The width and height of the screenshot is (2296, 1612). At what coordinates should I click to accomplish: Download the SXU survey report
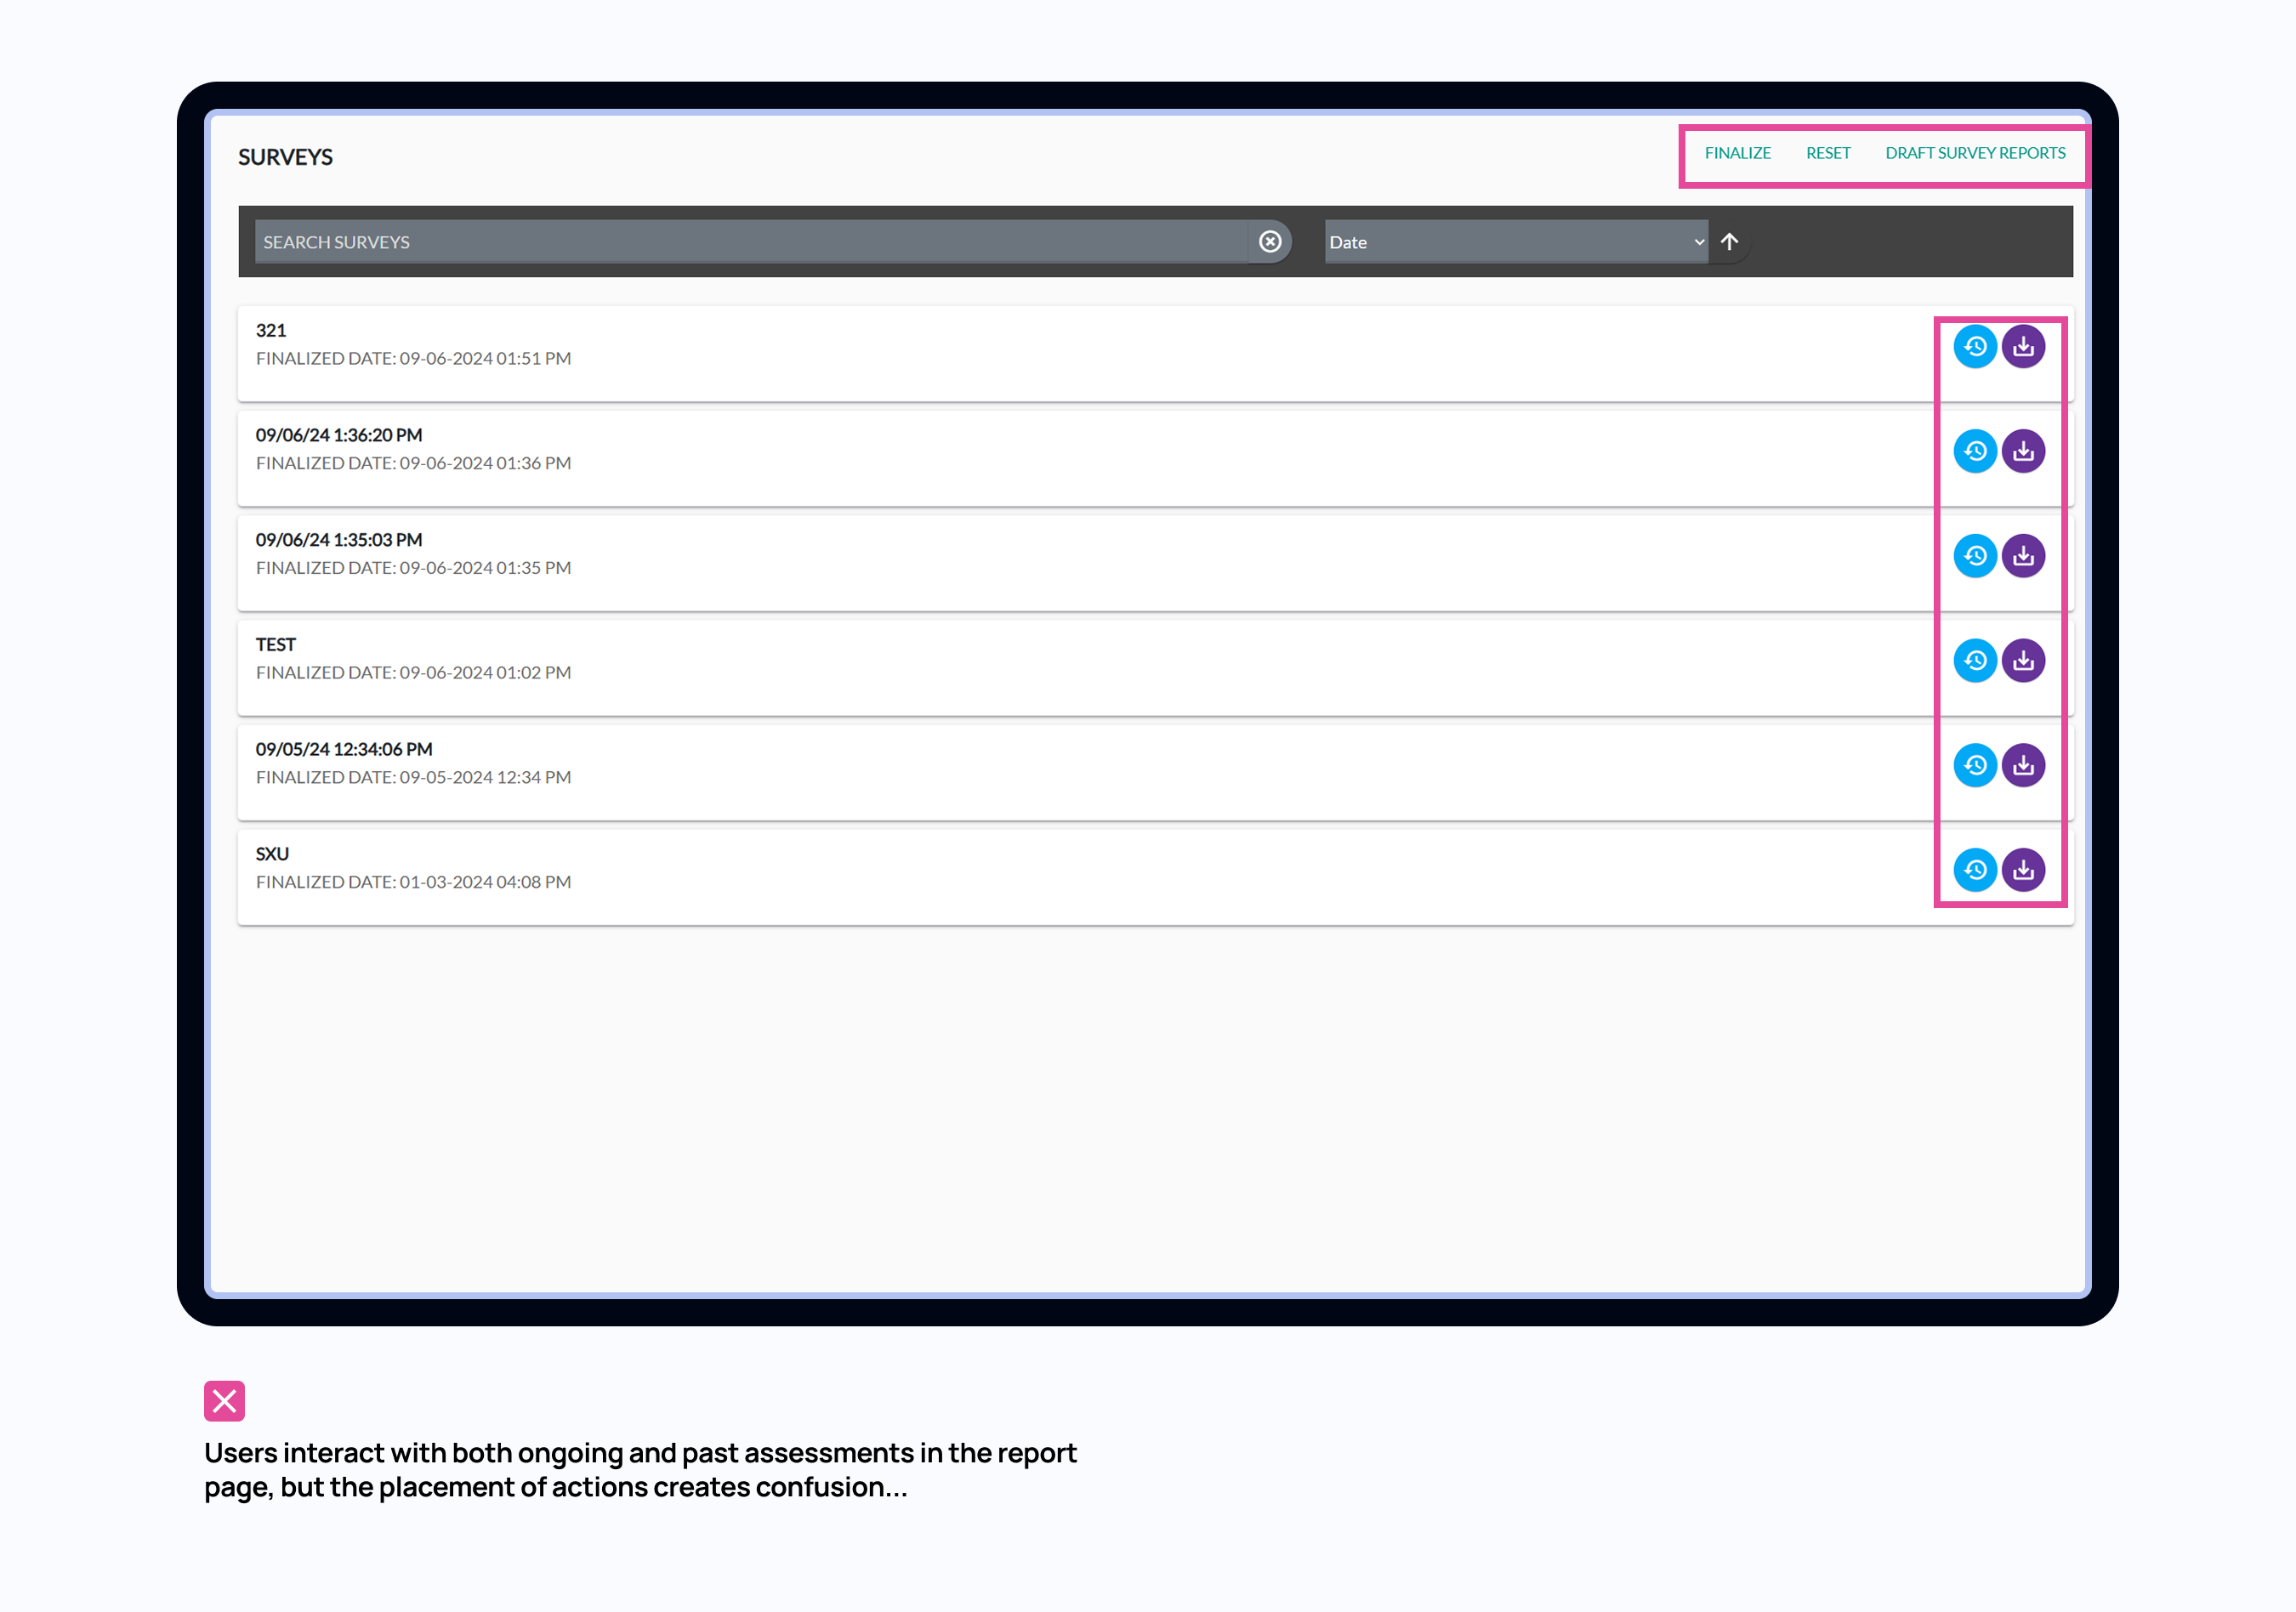click(x=2023, y=870)
